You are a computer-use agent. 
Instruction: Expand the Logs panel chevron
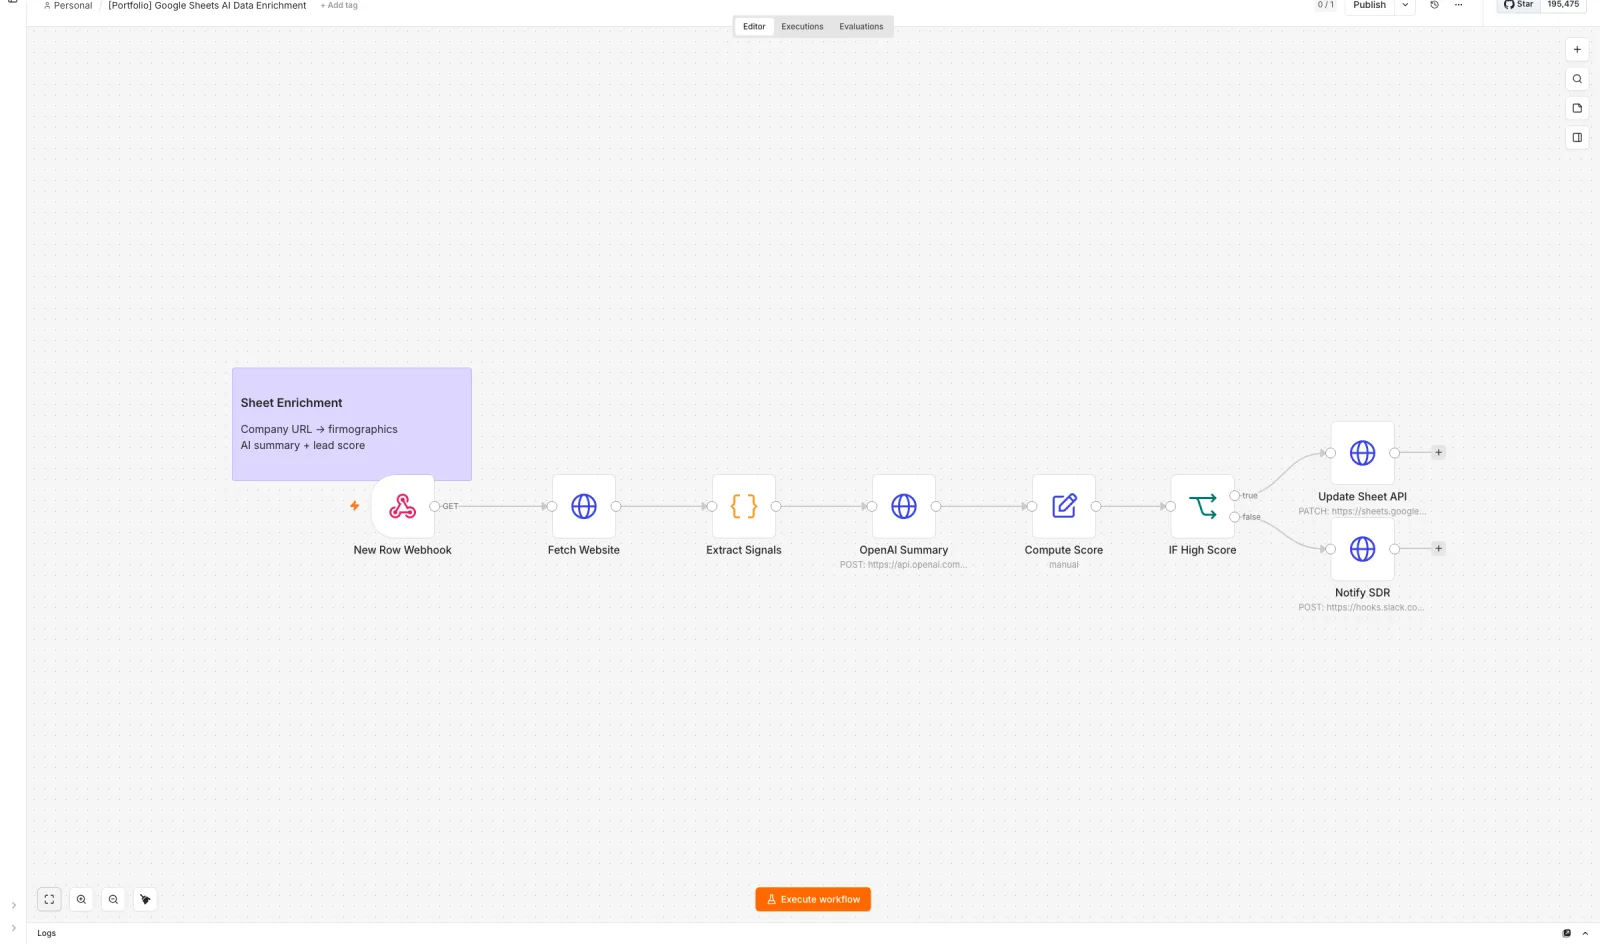click(1585, 933)
